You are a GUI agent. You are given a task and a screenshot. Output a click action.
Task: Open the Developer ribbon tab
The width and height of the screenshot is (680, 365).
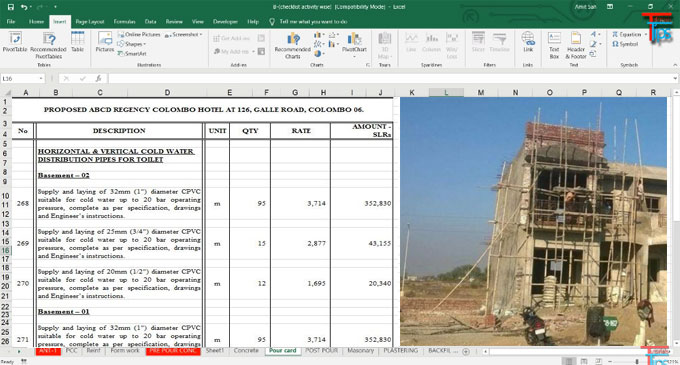click(x=225, y=22)
